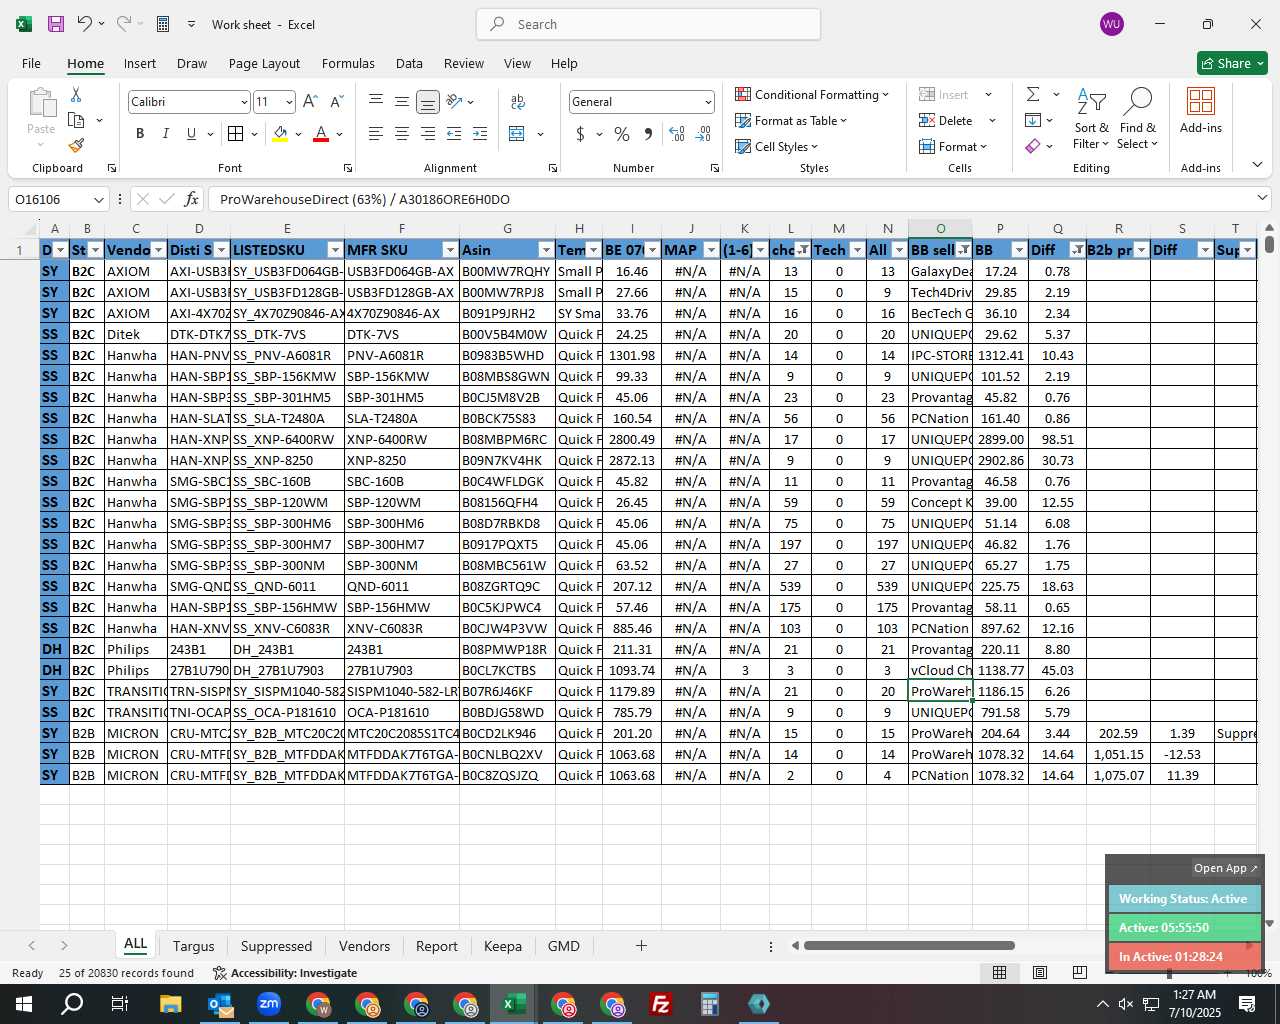Click Format as Table button
1280x1024 pixels.
[791, 120]
